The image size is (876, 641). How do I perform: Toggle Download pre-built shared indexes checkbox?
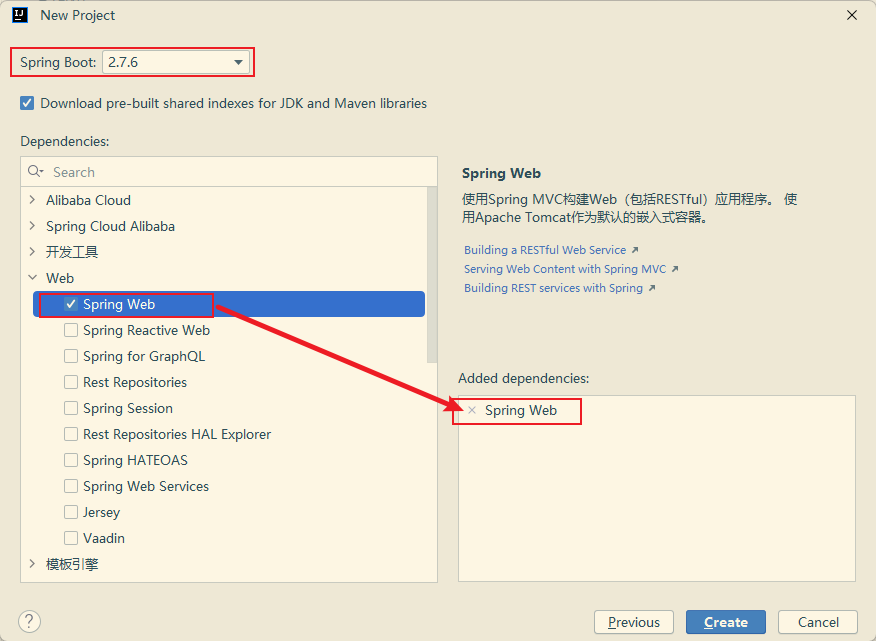point(27,103)
